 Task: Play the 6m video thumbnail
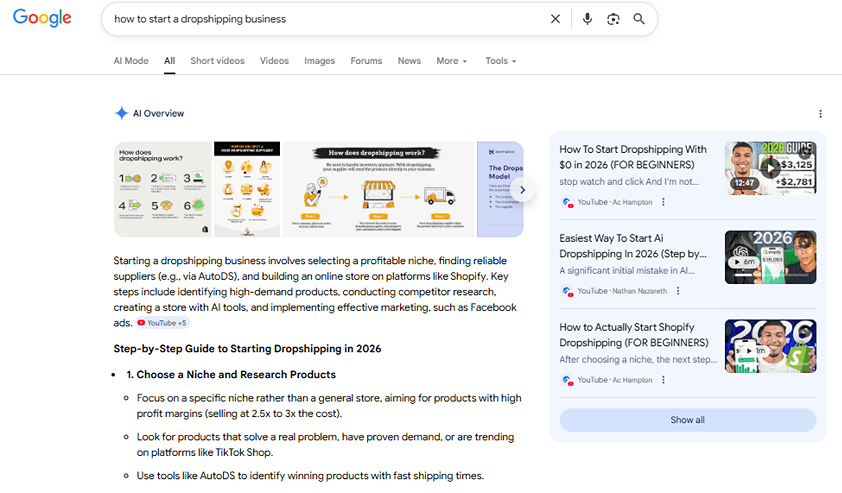pyautogui.click(x=770, y=257)
